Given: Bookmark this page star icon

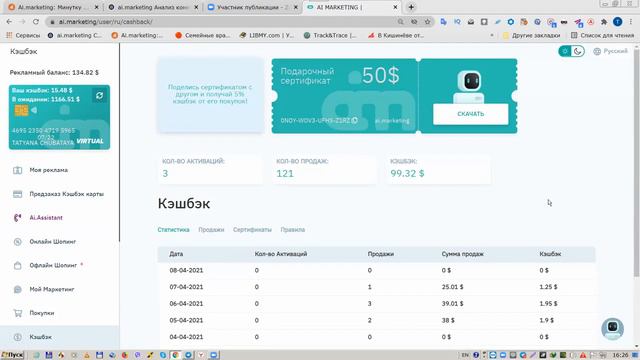Looking at the screenshot, I should pyautogui.click(x=427, y=22).
